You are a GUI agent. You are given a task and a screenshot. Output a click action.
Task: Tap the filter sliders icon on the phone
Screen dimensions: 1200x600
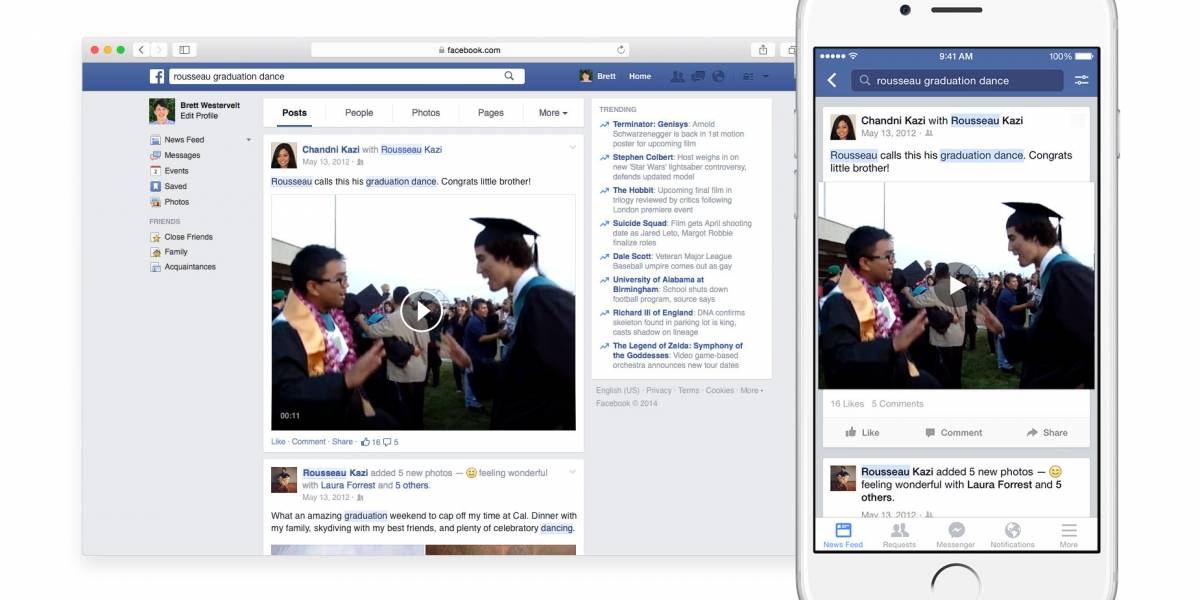point(1081,80)
